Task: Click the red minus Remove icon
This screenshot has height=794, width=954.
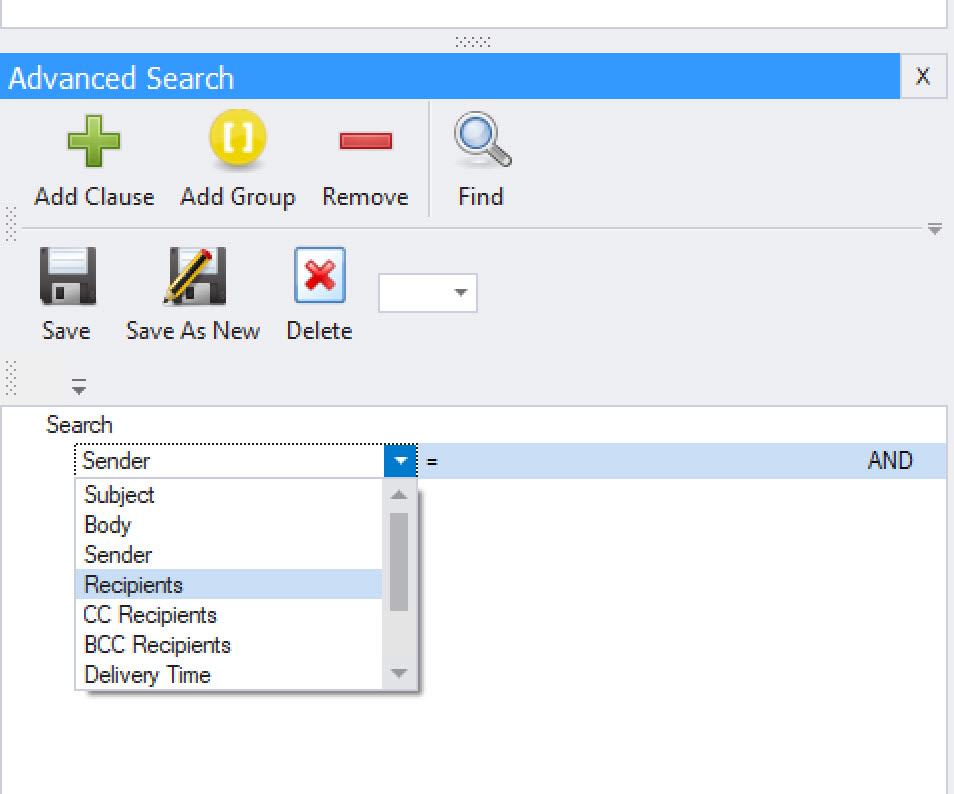Action: coord(366,141)
